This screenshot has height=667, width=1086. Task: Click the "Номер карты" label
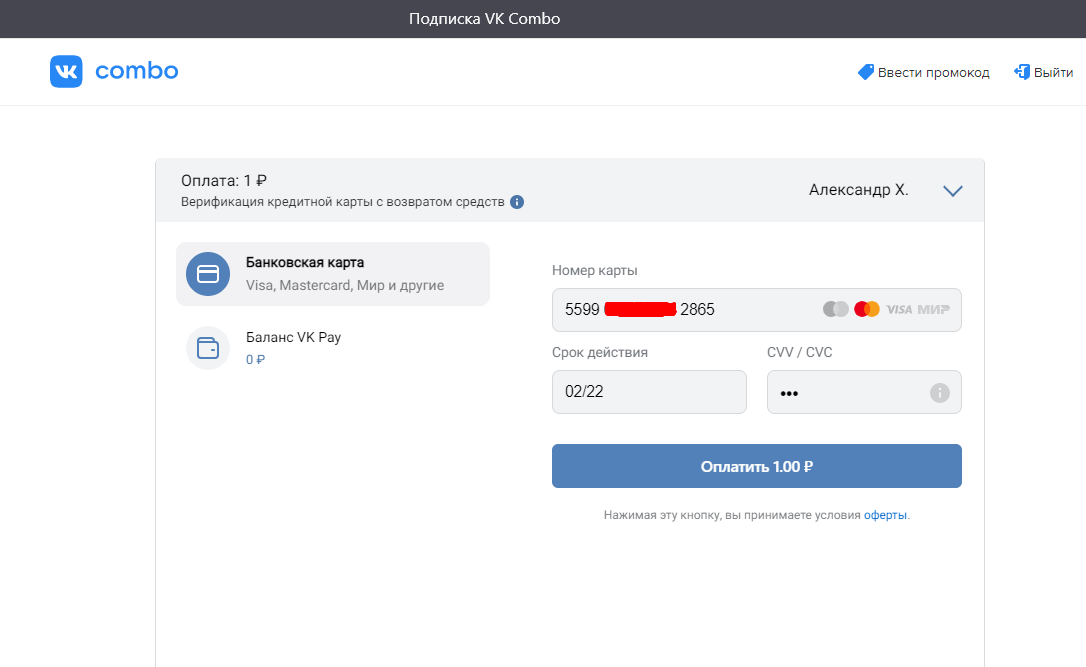pos(594,271)
